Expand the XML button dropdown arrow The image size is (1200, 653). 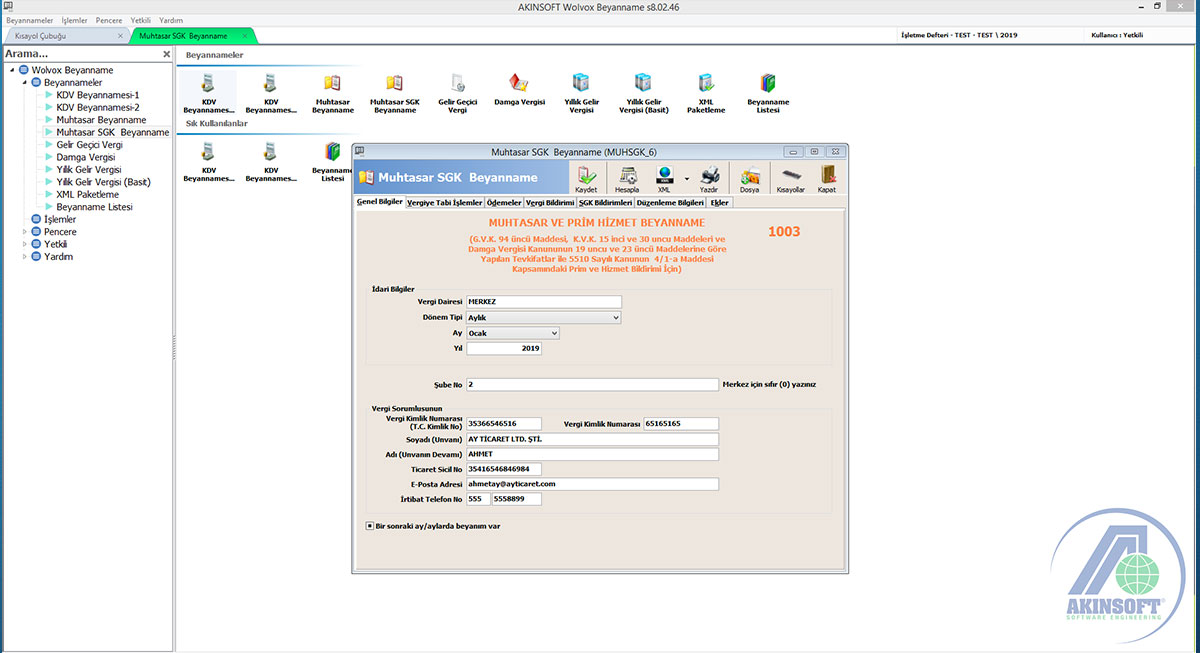coord(687,178)
